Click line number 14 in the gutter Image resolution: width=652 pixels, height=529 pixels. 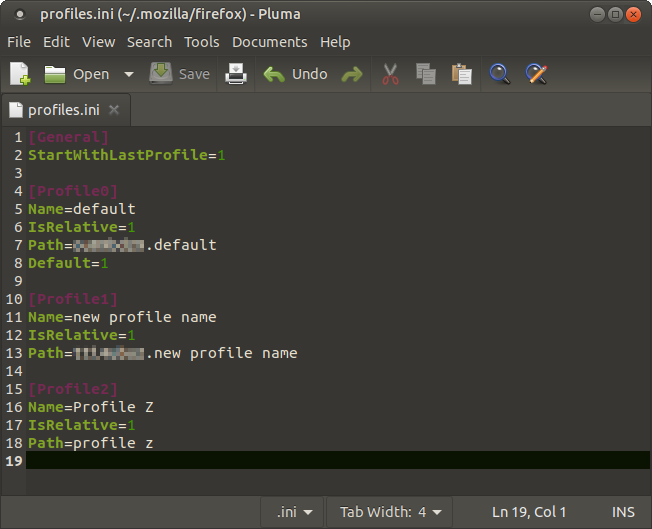(14, 371)
